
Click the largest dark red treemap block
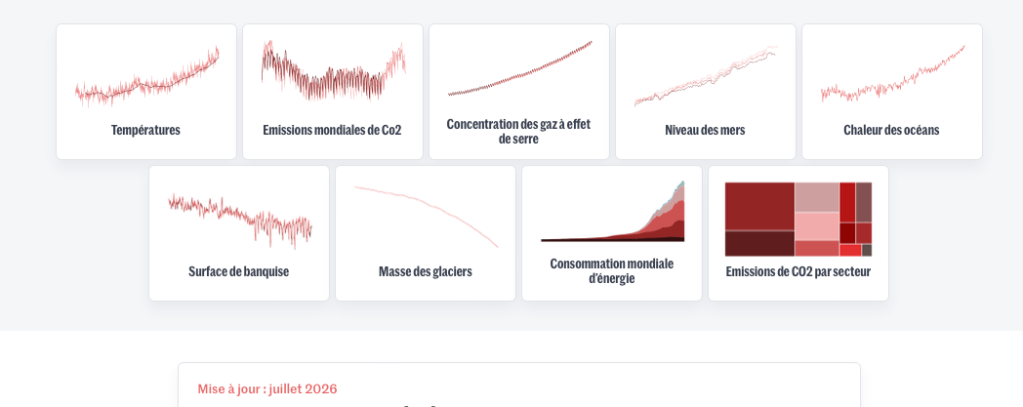coord(759,206)
